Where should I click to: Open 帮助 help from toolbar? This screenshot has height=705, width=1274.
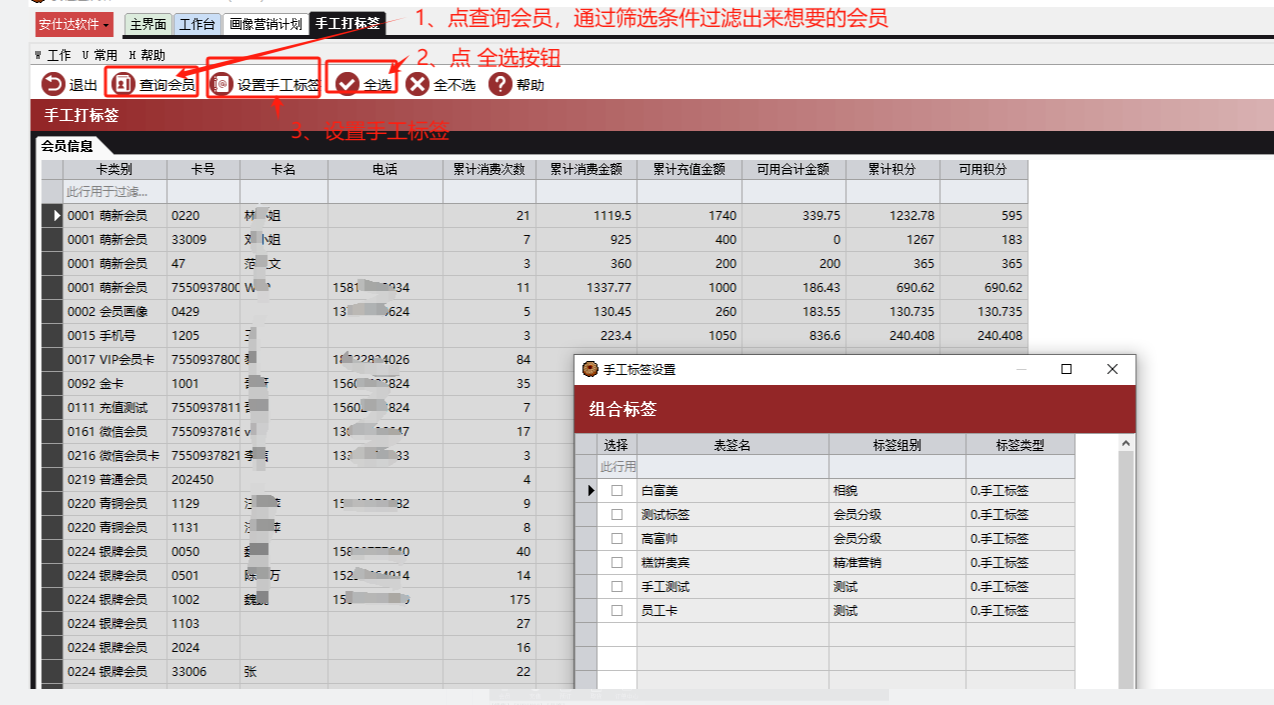(x=516, y=85)
